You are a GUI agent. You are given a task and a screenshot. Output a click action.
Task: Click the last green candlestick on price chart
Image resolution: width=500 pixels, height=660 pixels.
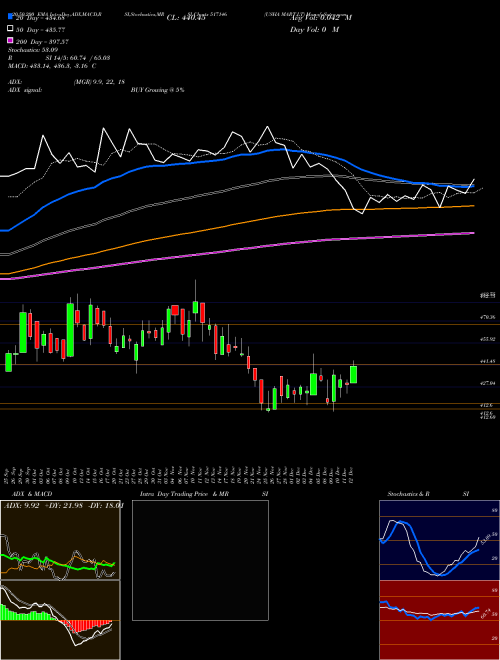click(x=354, y=374)
